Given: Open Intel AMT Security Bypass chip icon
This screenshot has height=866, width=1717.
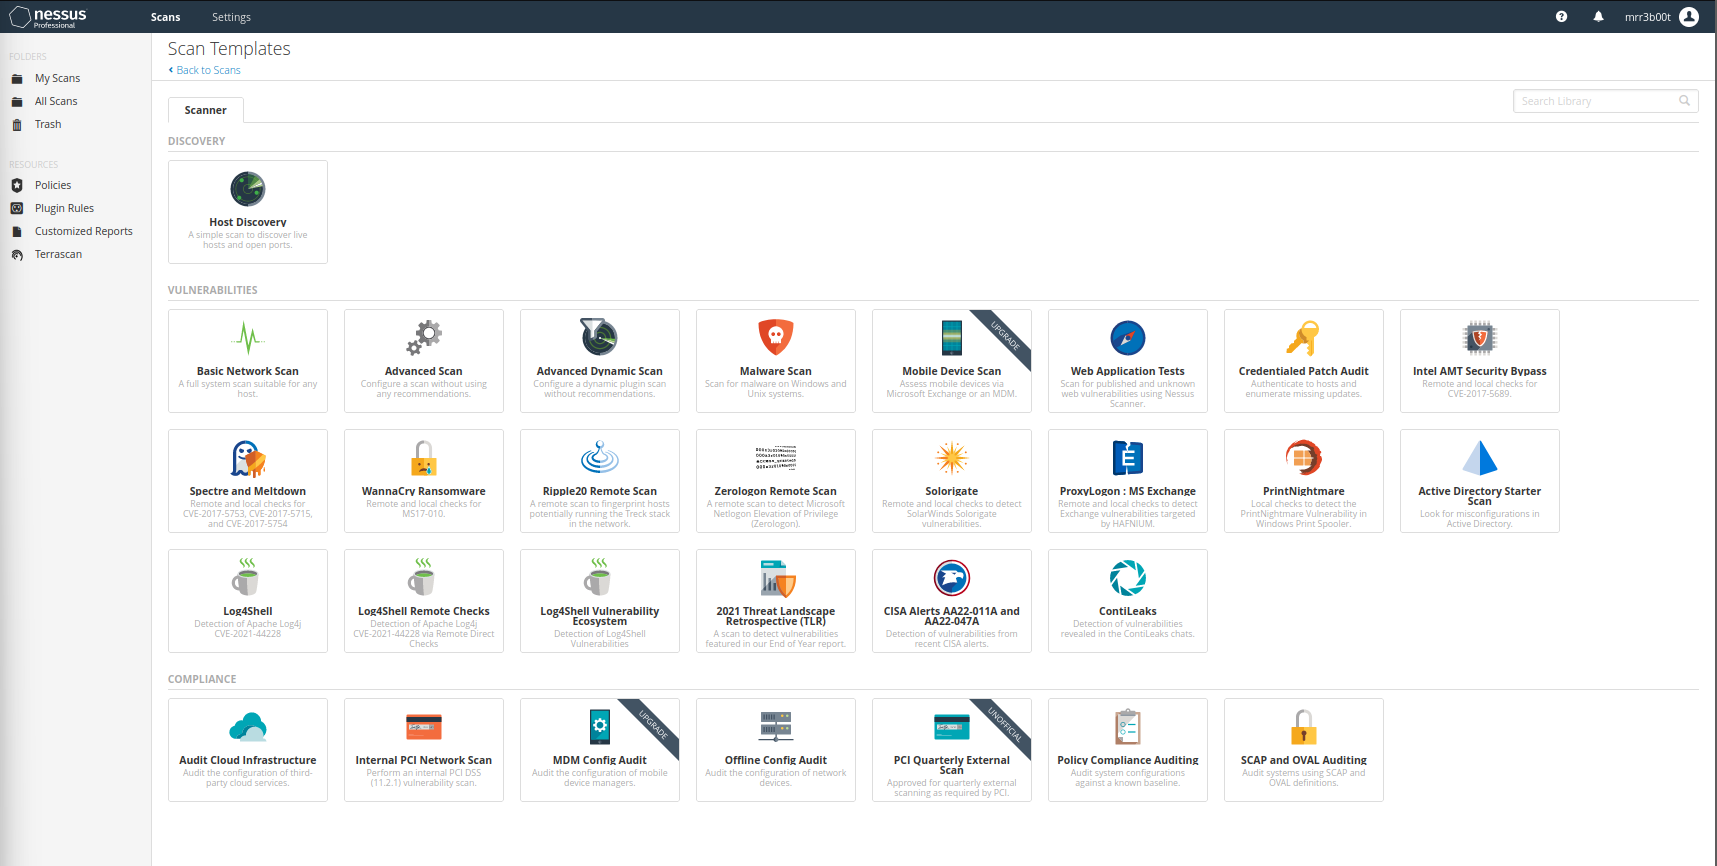Looking at the screenshot, I should click(x=1480, y=338).
